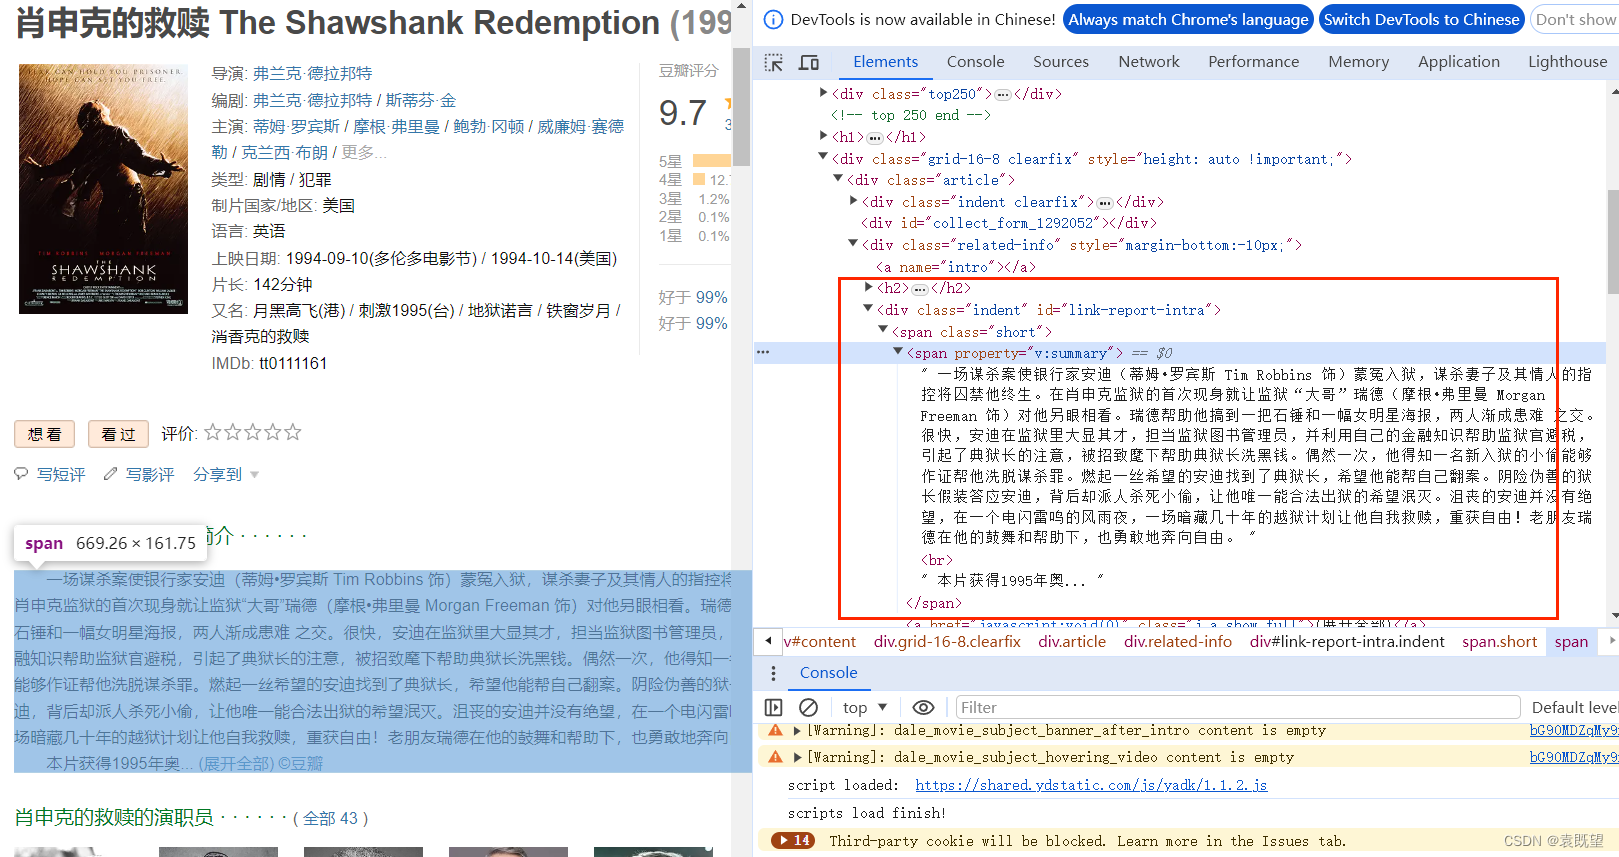1619x857 pixels.
Task: Open the Network tab
Action: (x=1149, y=62)
